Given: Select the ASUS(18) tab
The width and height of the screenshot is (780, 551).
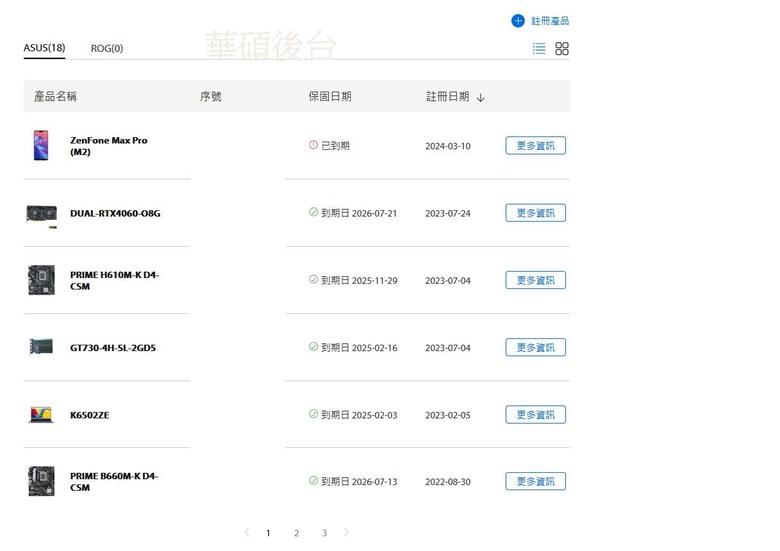Looking at the screenshot, I should point(44,48).
